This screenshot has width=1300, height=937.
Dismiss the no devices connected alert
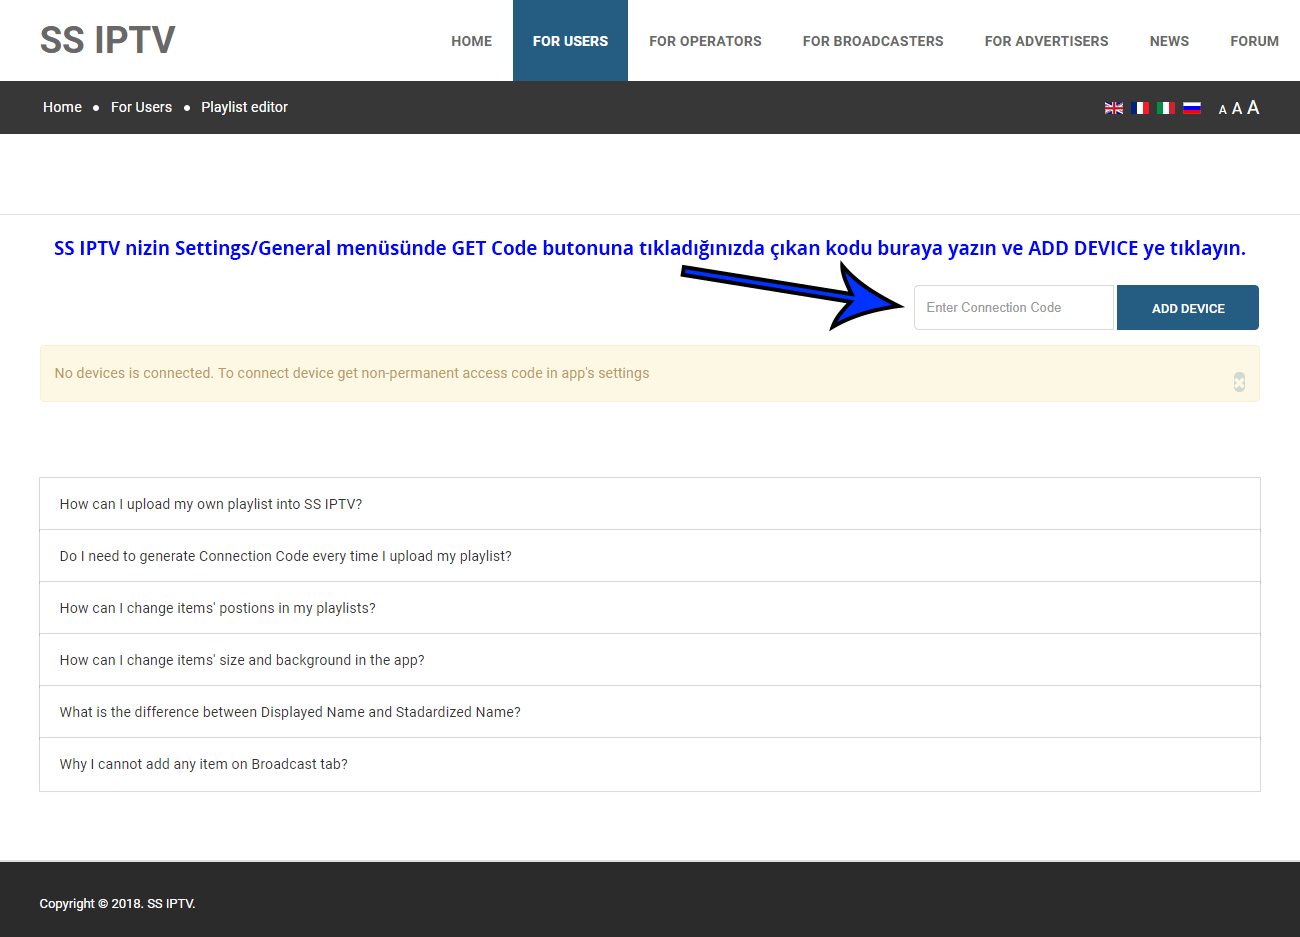tap(1239, 382)
